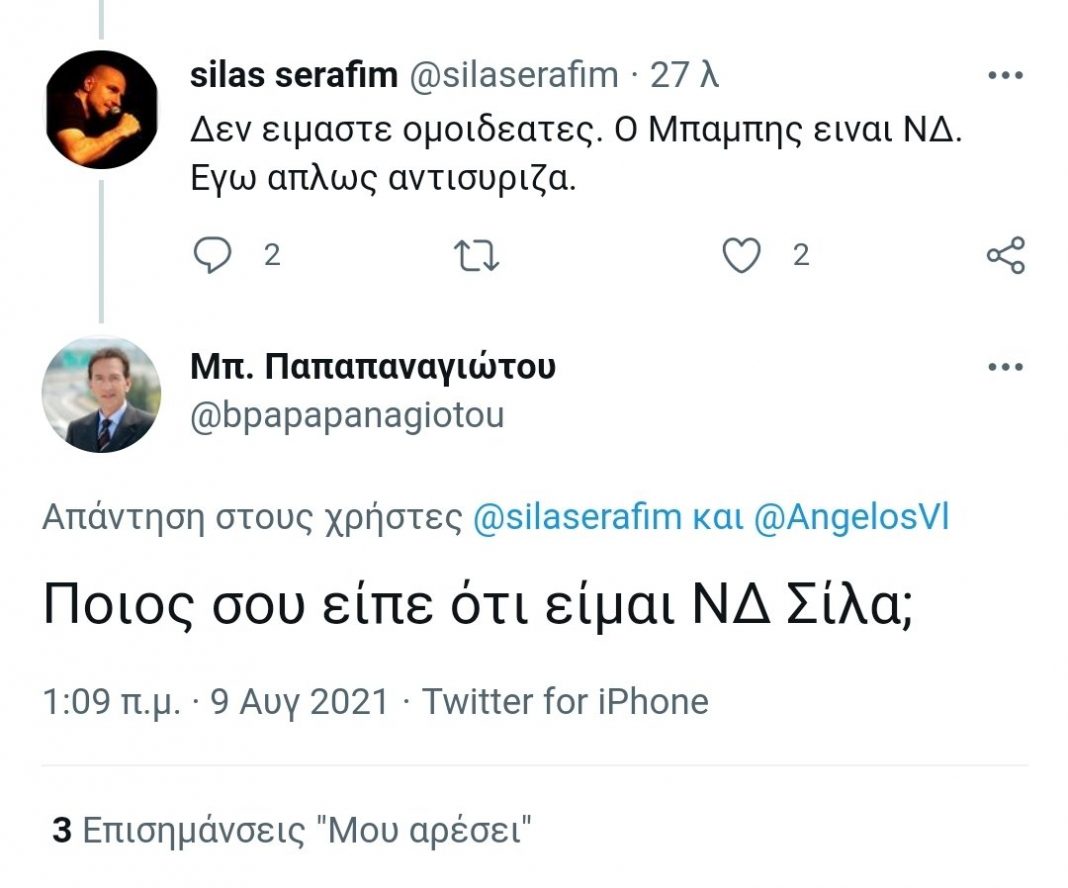1068x888 pixels.
Task: Open more options on Παπαπαναγιώτου's reply
Action: 1005,367
